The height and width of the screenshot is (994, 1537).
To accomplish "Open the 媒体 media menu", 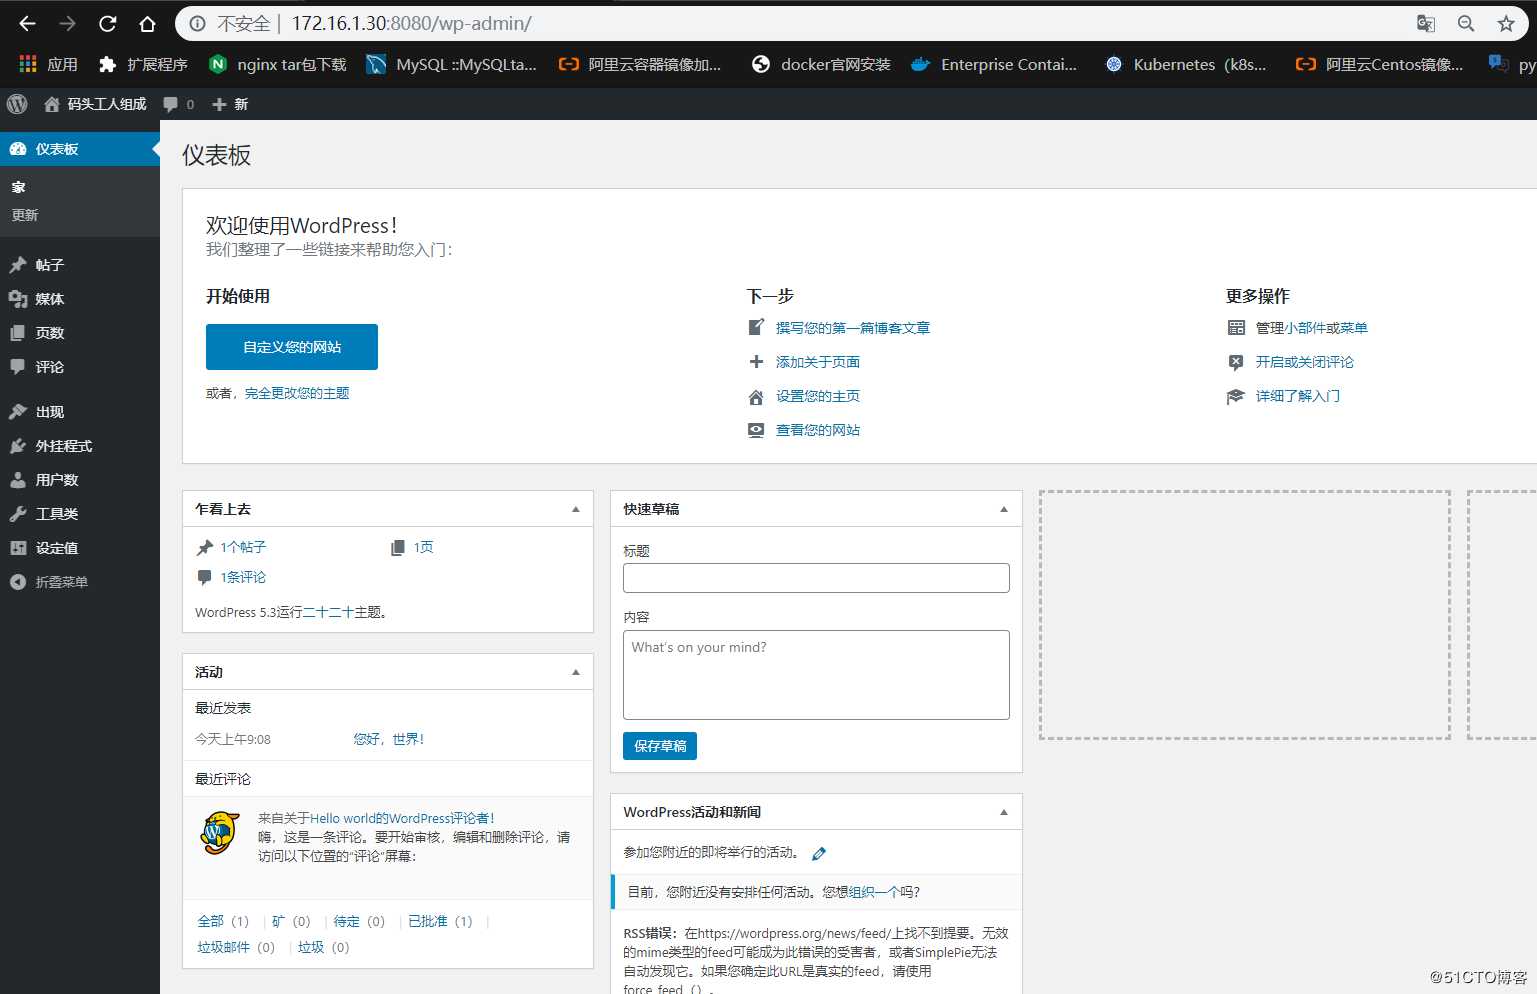I will (x=80, y=299).
